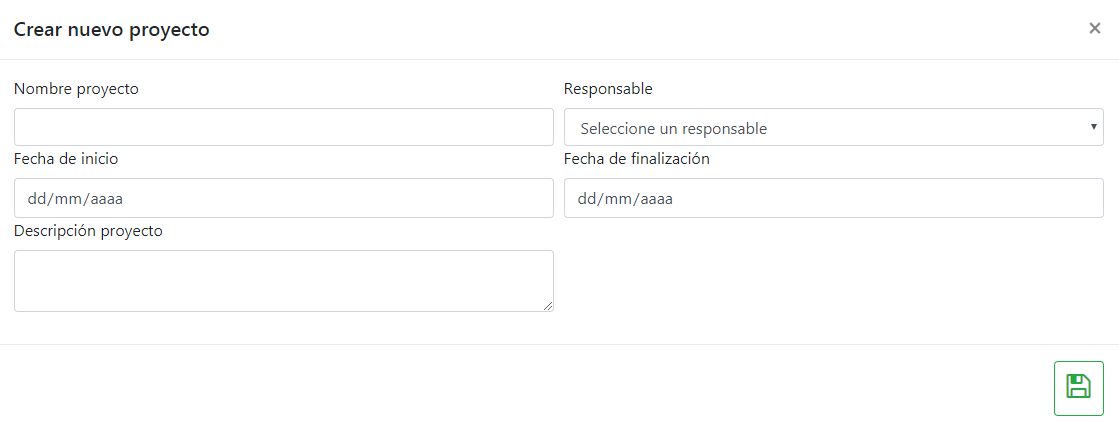Click the Descripción text area resize handle
Viewport: 1119px width, 430px height.
click(548, 306)
